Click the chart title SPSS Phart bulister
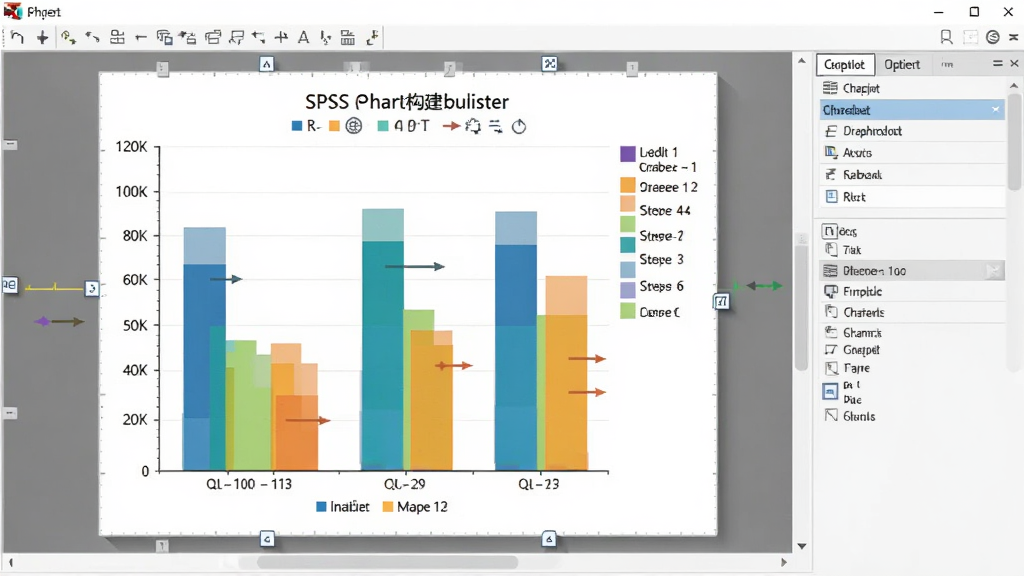Image resolution: width=1024 pixels, height=576 pixels. [407, 102]
